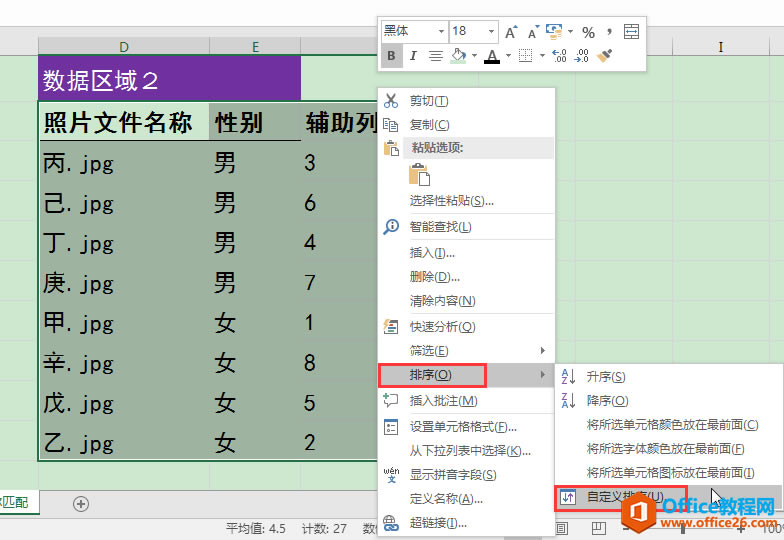Apply comma style format
Viewport: 784px width, 540px height.
click(609, 32)
